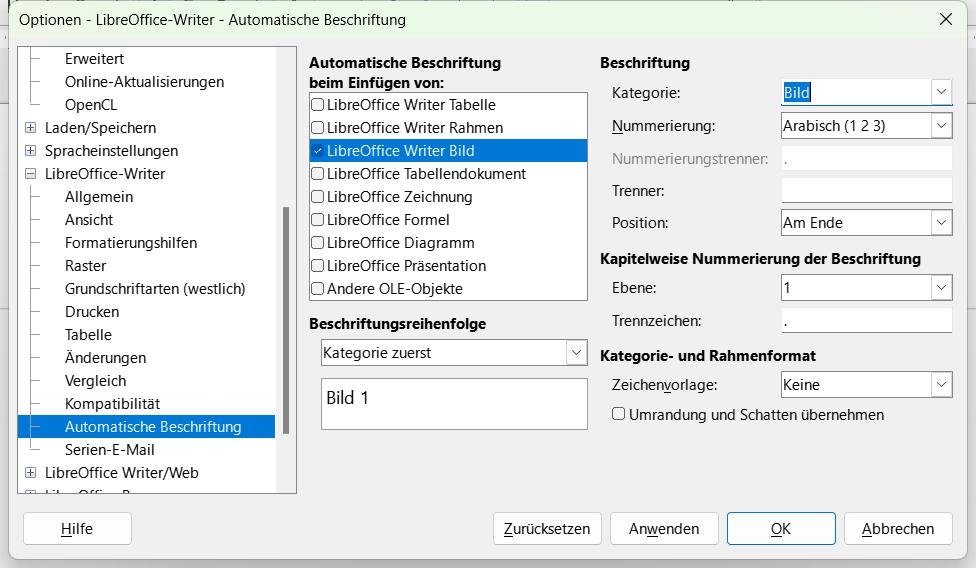The width and height of the screenshot is (976, 568).
Task: Uncheck the LibreOffice Writer Bild checkbox
Action: click(317, 151)
